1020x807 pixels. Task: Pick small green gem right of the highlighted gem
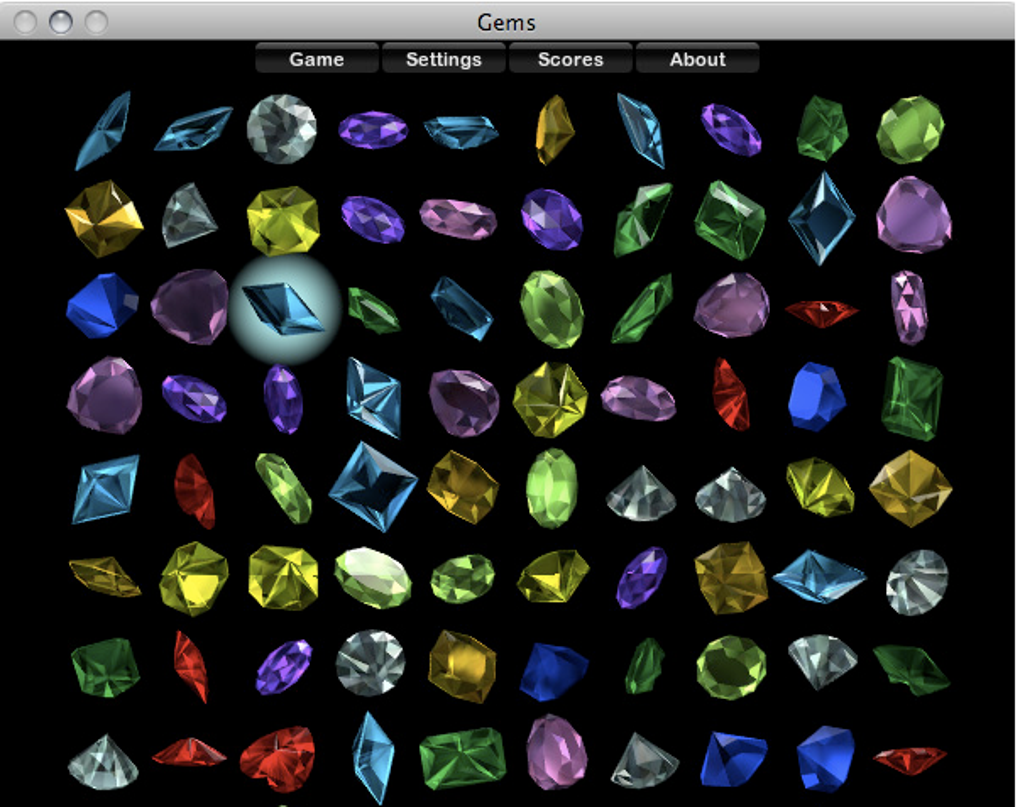(x=373, y=310)
